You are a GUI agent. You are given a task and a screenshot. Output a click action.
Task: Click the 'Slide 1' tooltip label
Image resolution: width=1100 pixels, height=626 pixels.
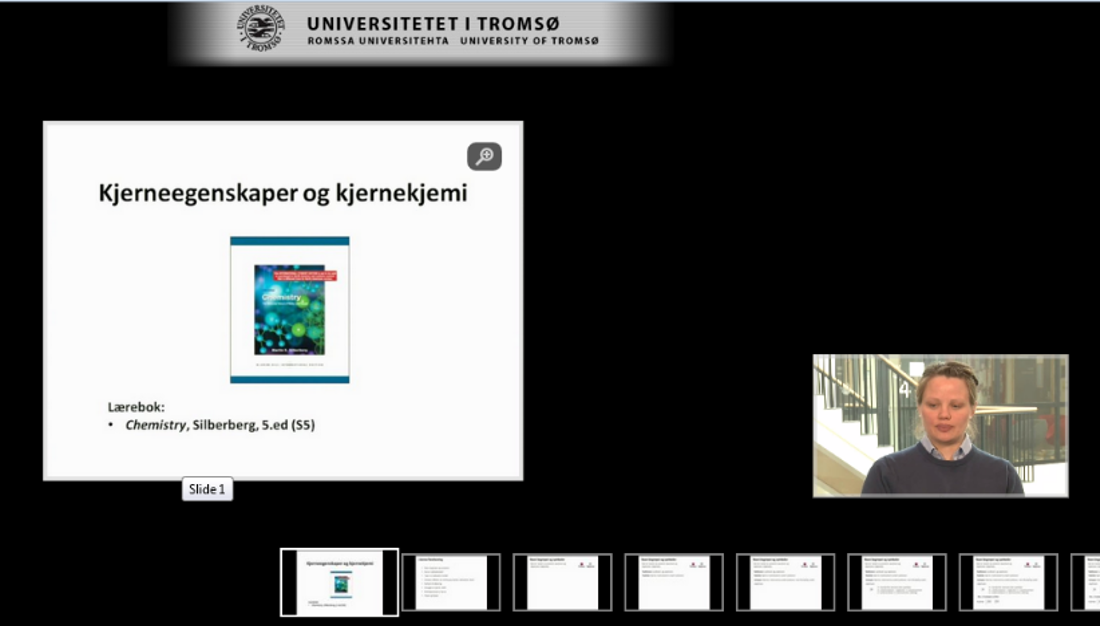pos(207,489)
